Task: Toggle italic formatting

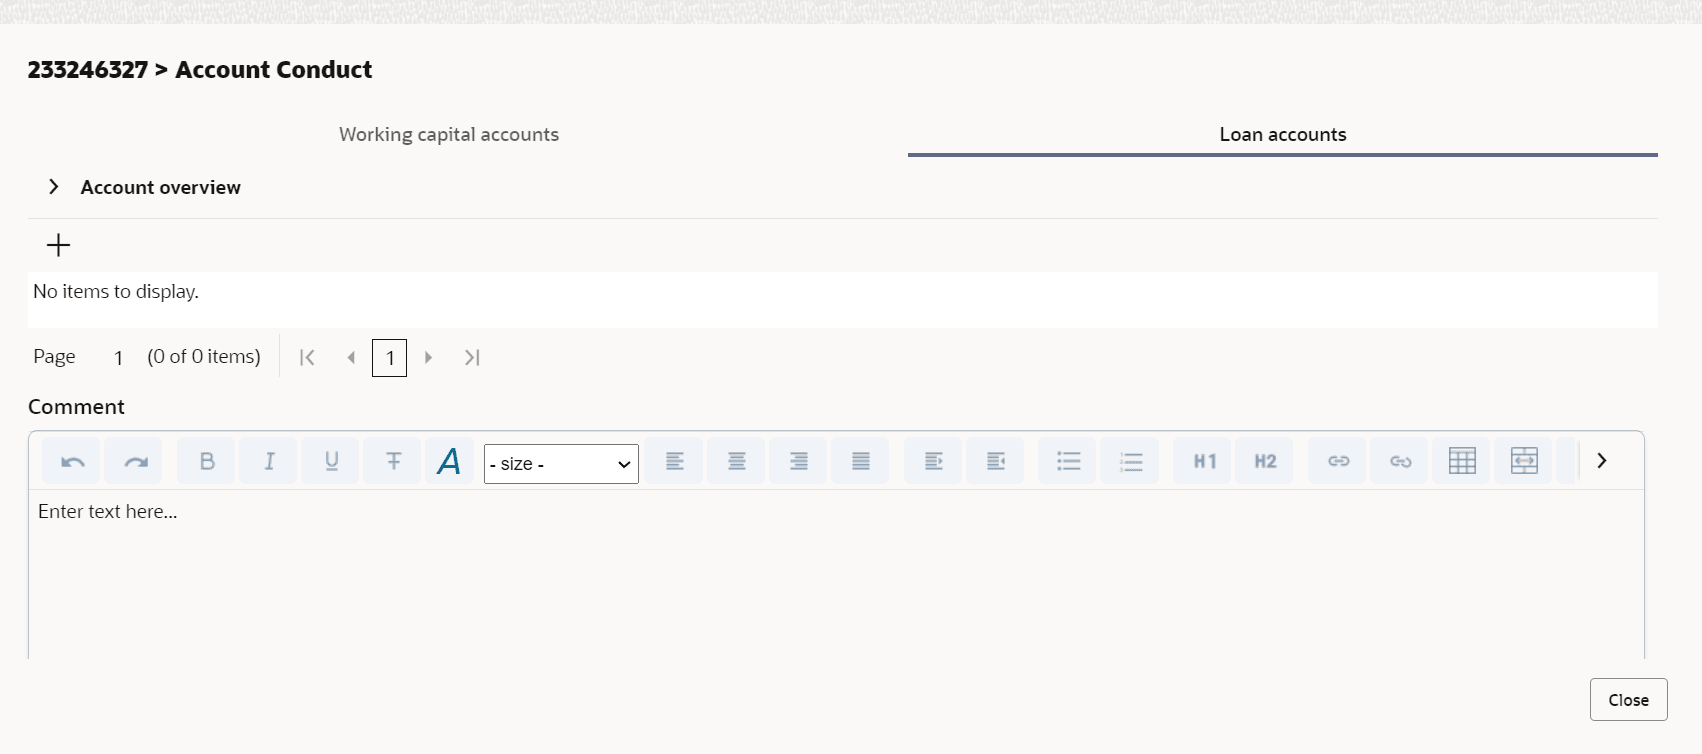Action: (x=269, y=461)
